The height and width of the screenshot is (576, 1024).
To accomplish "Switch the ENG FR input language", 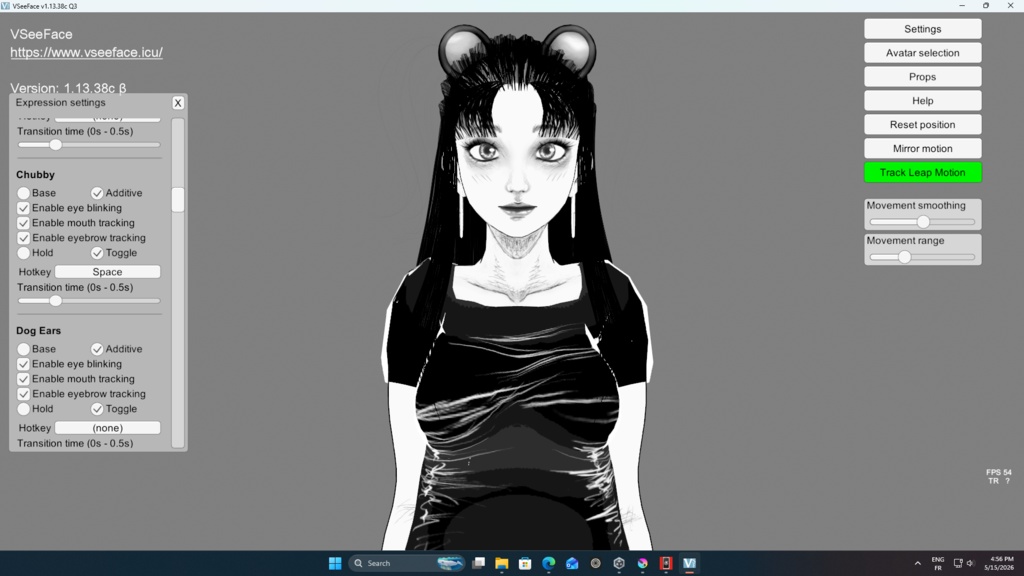I will click(x=938, y=563).
